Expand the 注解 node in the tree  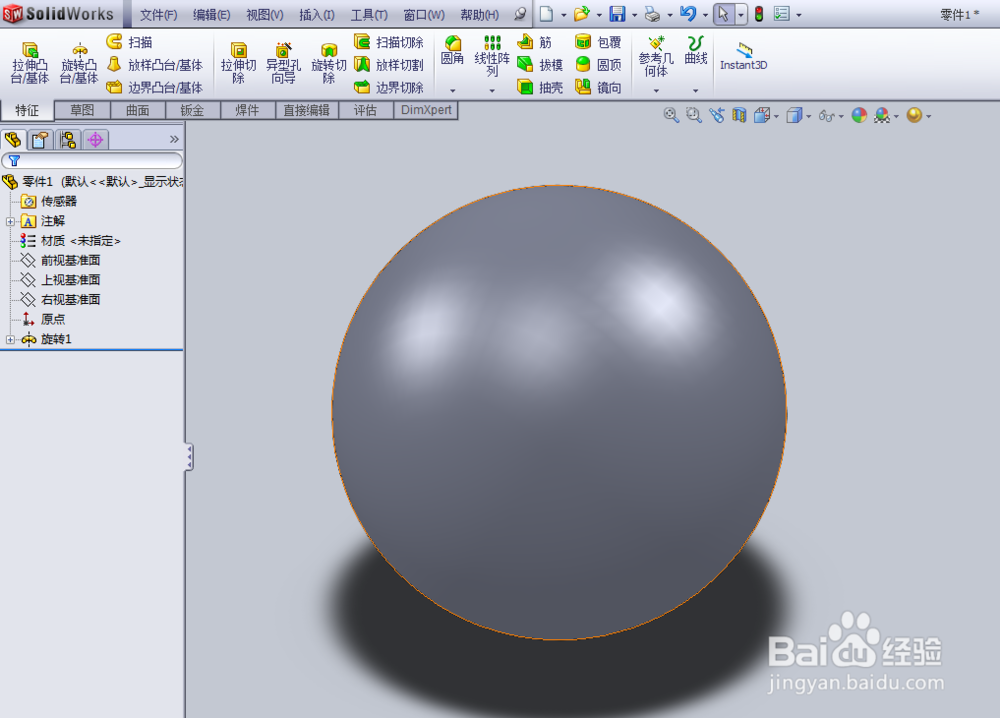9,221
